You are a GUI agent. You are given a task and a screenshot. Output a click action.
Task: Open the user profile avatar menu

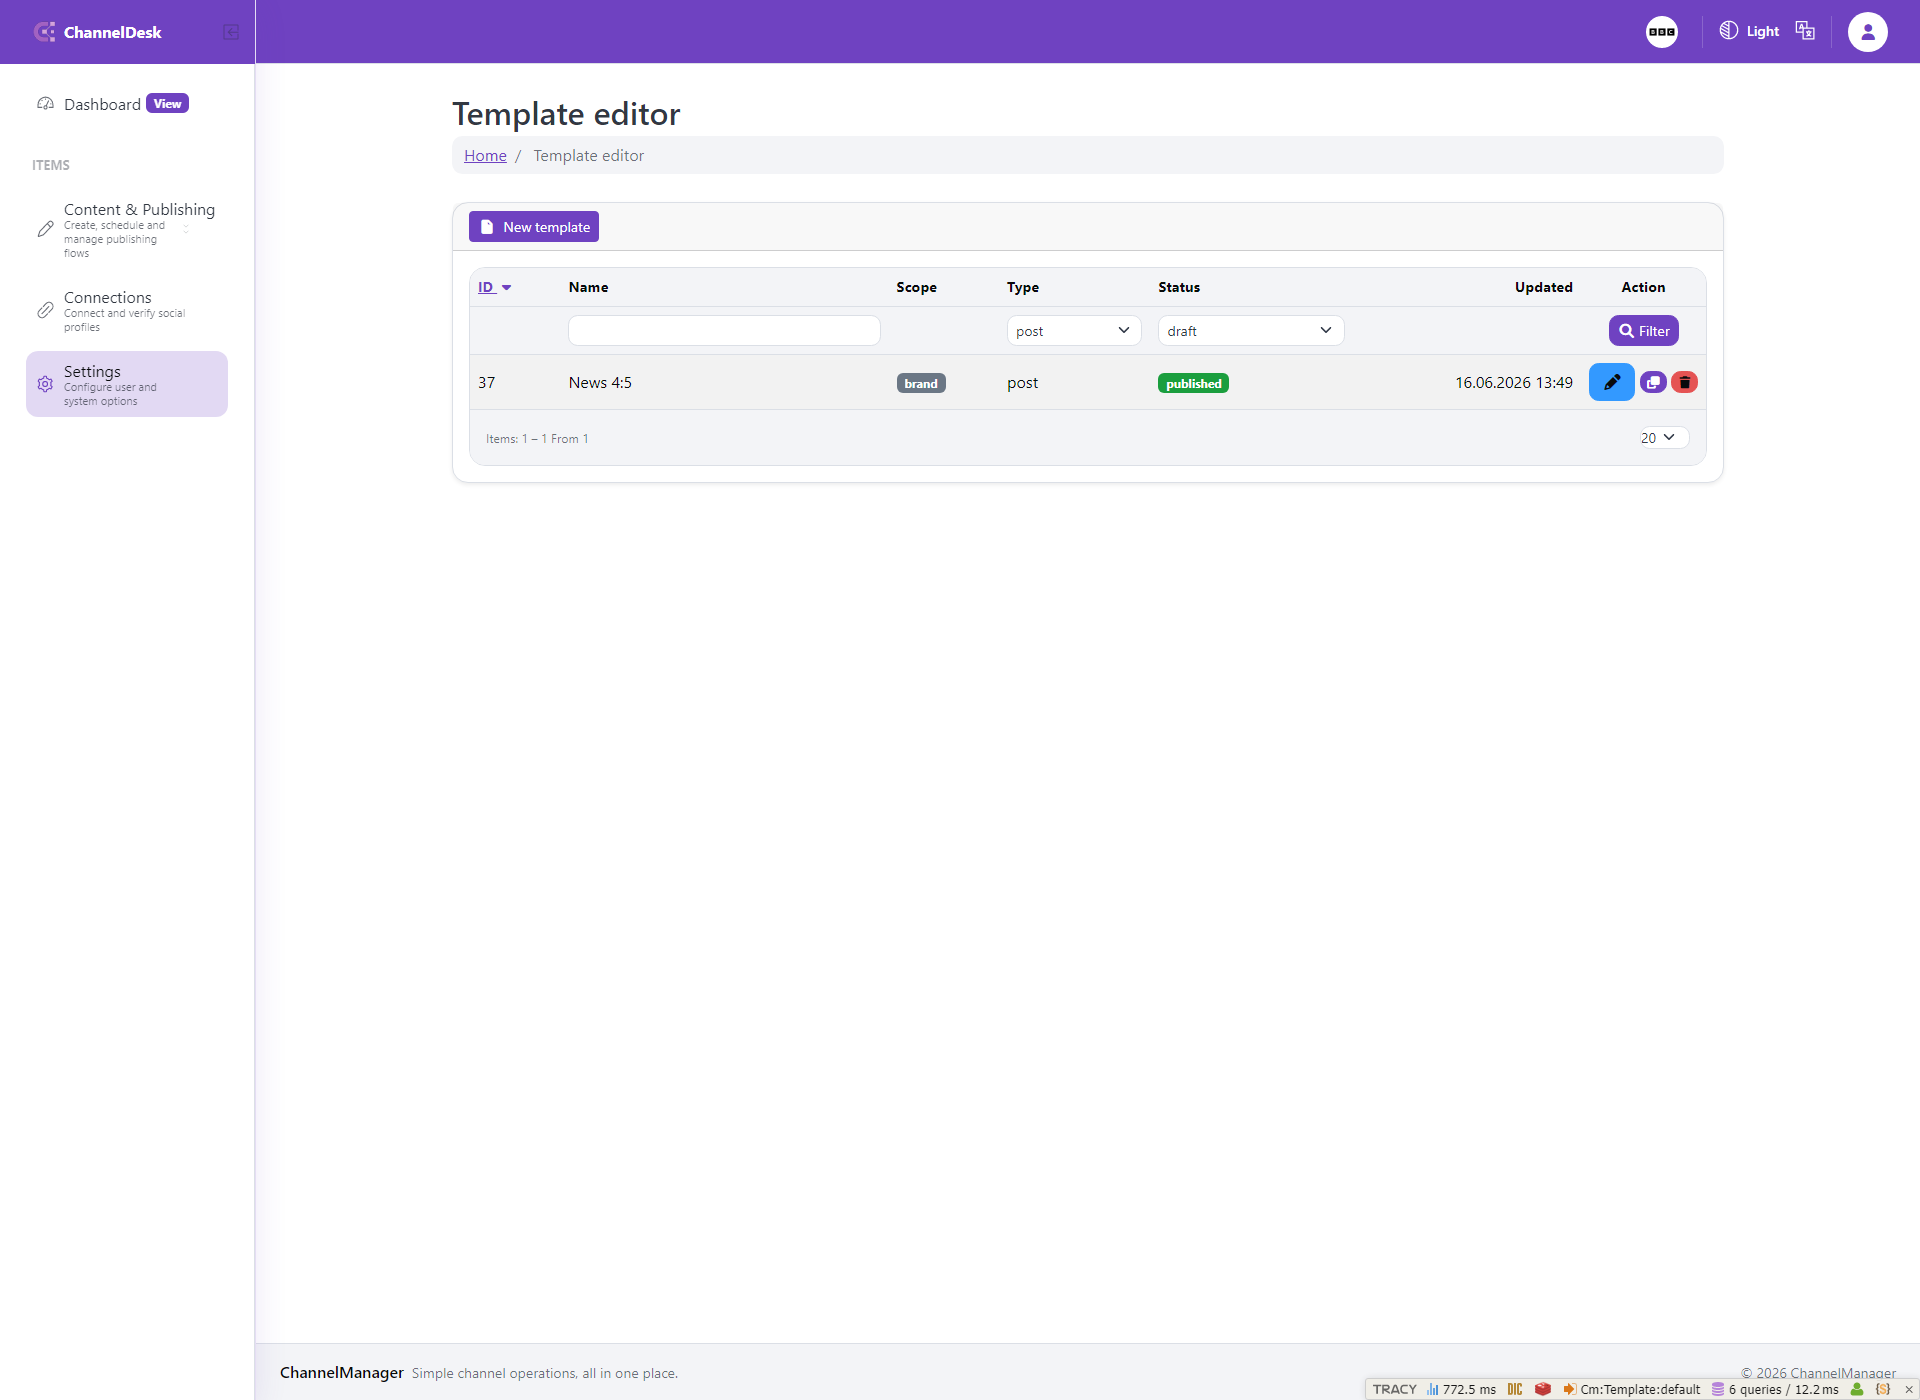coord(1868,32)
